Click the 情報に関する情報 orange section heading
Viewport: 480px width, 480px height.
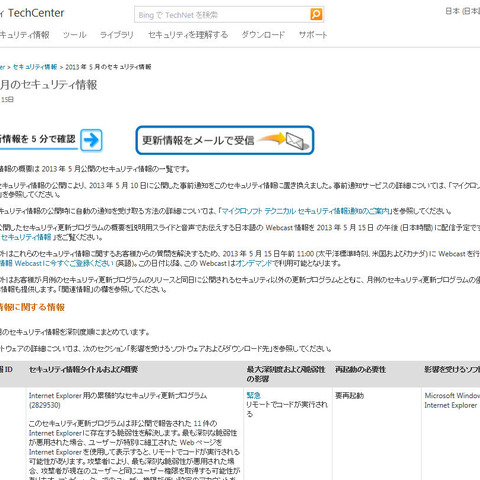32,307
